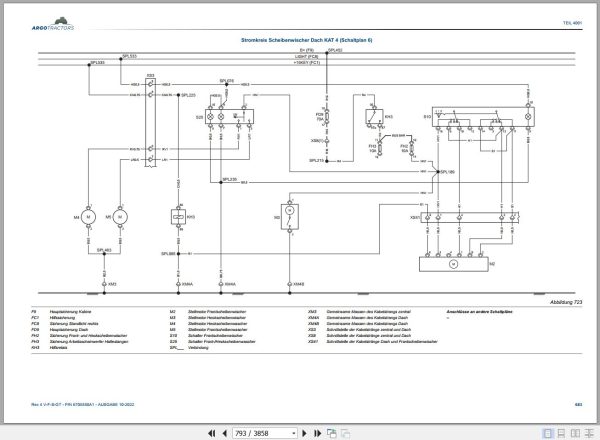This screenshot has width=600, height=440.
Task: Click the footer revision text AUSGABE 10-2022
Action: coord(116,404)
